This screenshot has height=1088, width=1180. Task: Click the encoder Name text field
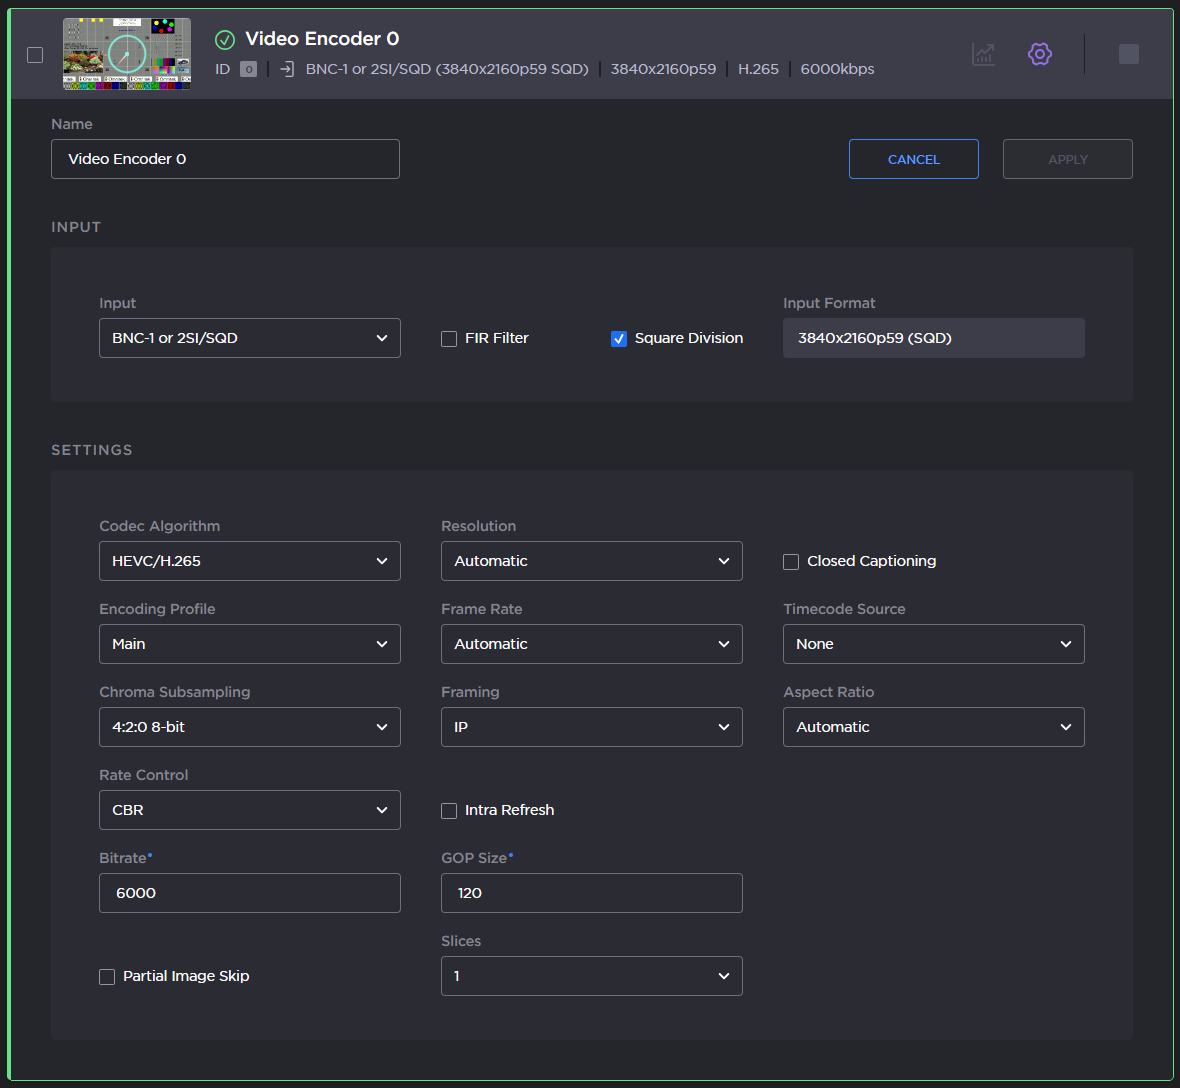pos(225,159)
